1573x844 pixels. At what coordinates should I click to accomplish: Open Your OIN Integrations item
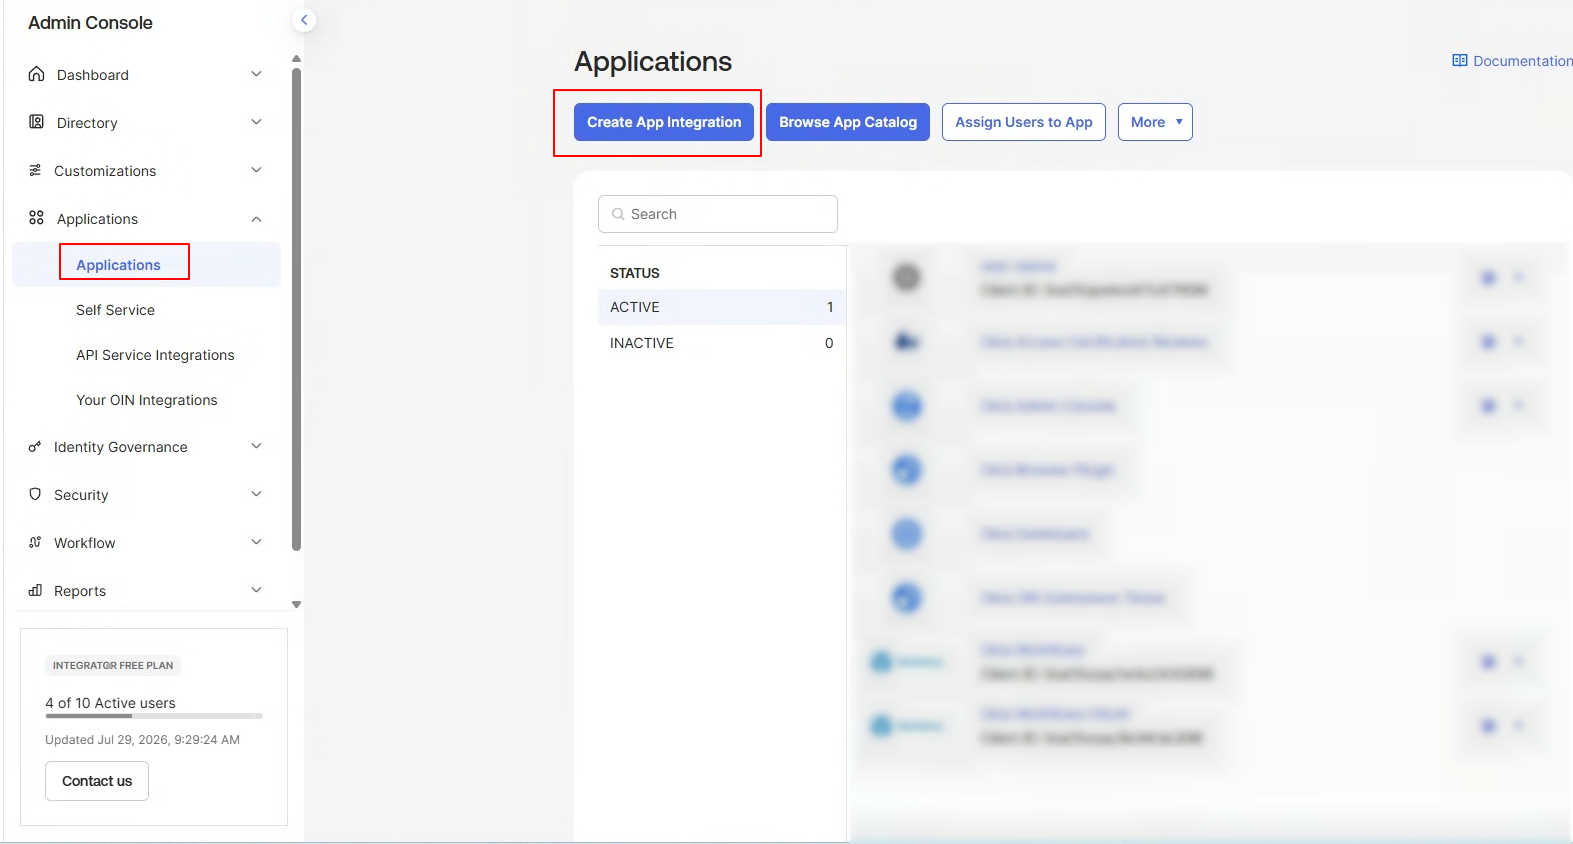(147, 400)
